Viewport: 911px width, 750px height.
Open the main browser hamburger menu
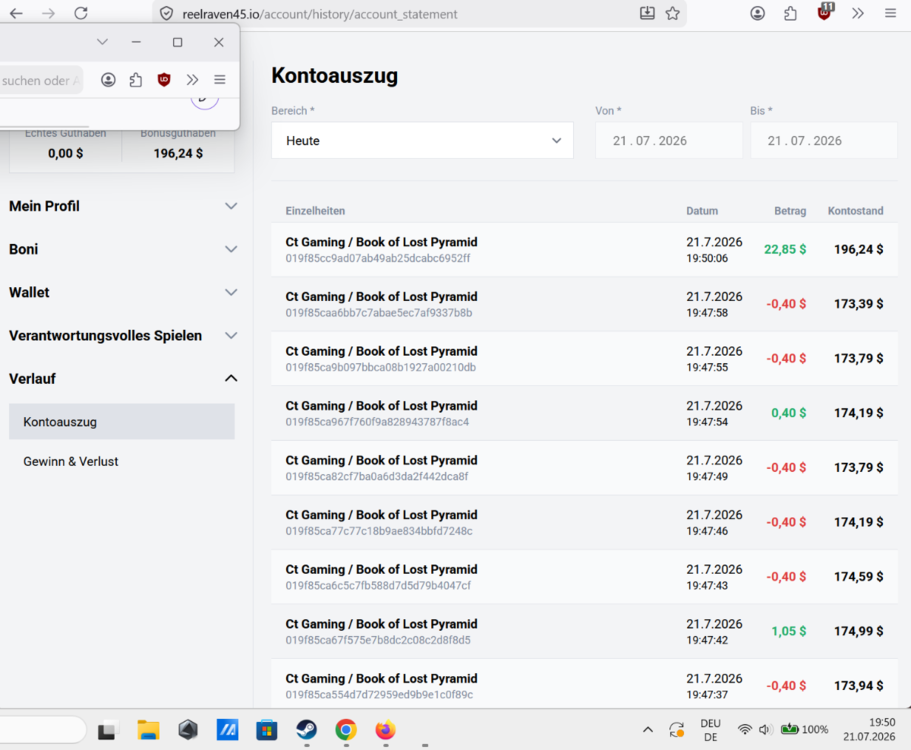click(x=890, y=13)
